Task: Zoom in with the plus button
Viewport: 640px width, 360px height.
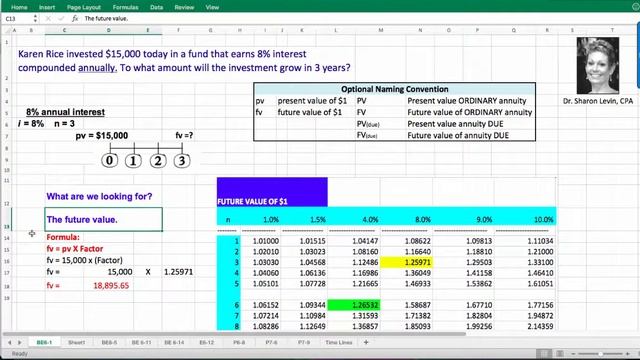Action: tap(627, 353)
